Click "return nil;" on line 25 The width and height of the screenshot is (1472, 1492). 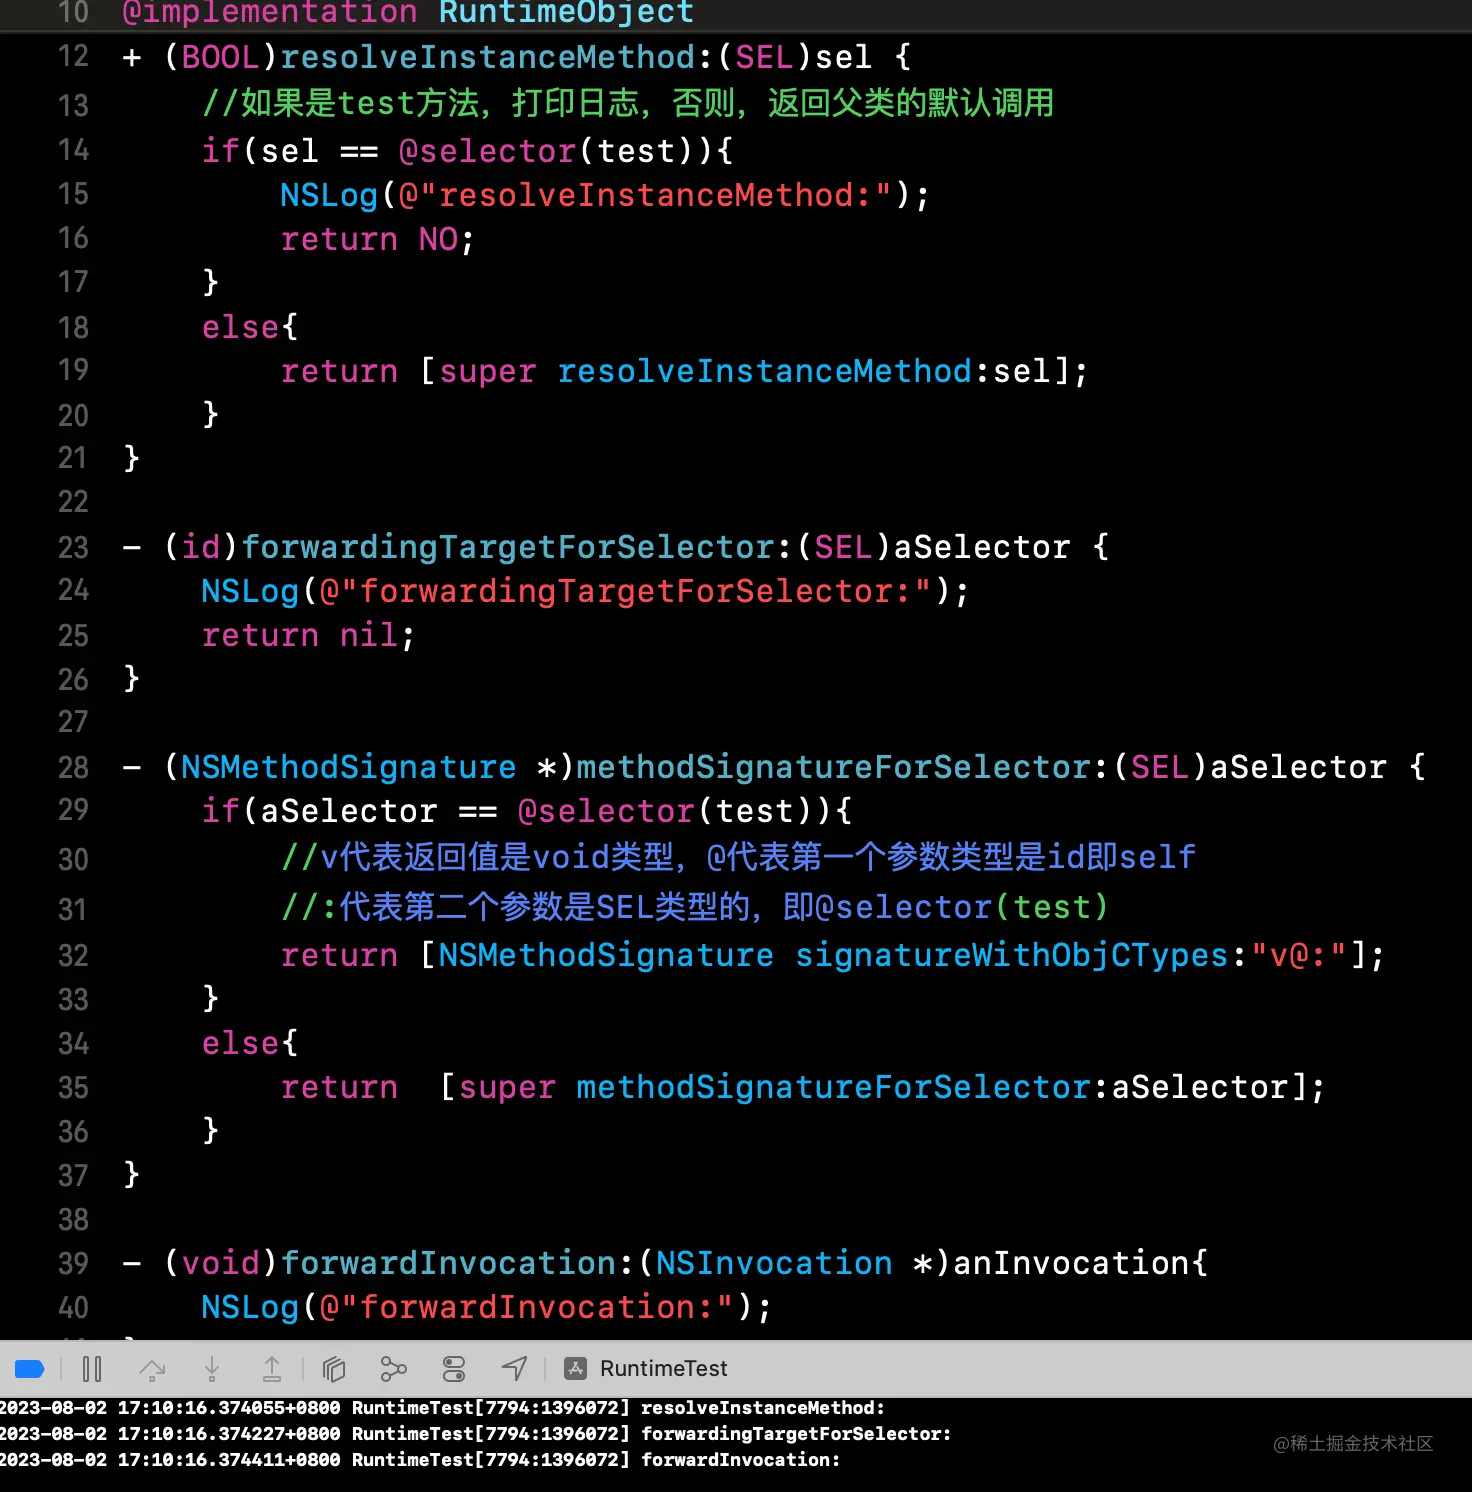tap(308, 635)
